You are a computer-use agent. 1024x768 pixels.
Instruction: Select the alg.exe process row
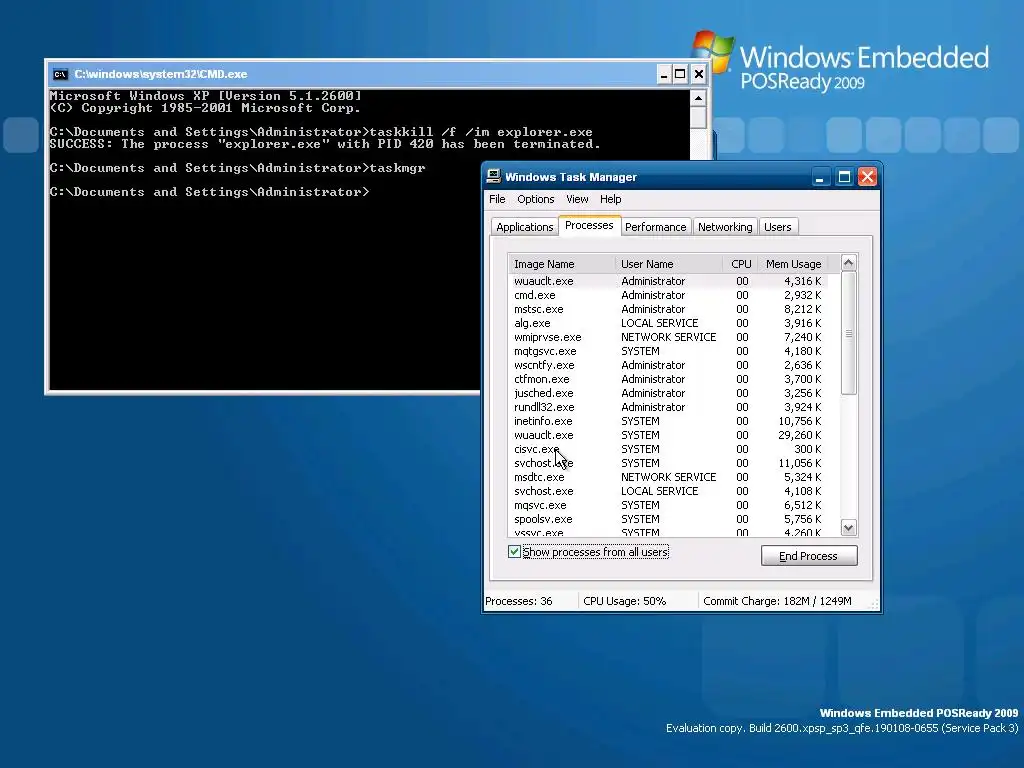click(668, 323)
